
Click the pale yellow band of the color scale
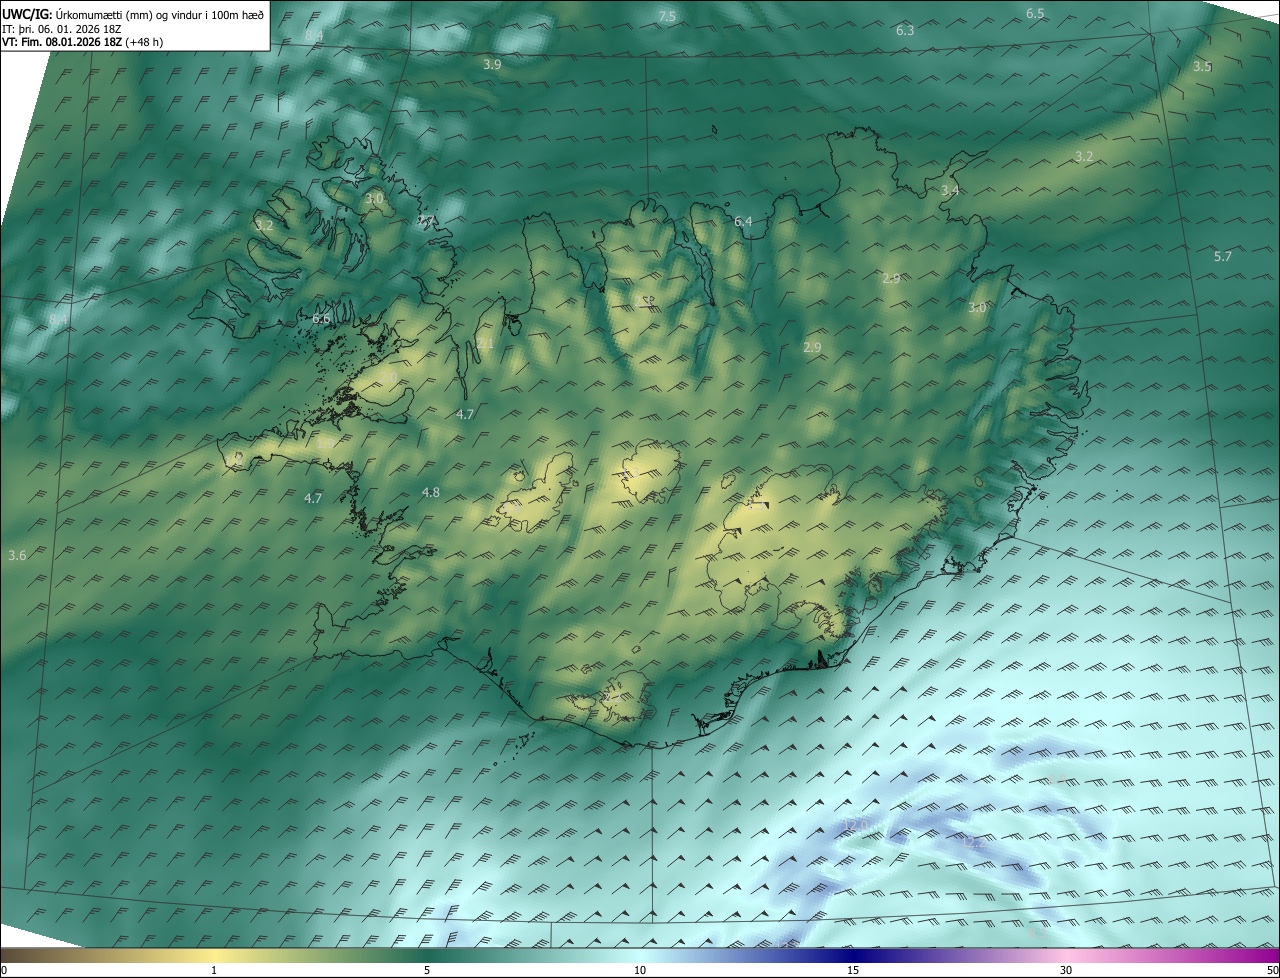coord(215,955)
